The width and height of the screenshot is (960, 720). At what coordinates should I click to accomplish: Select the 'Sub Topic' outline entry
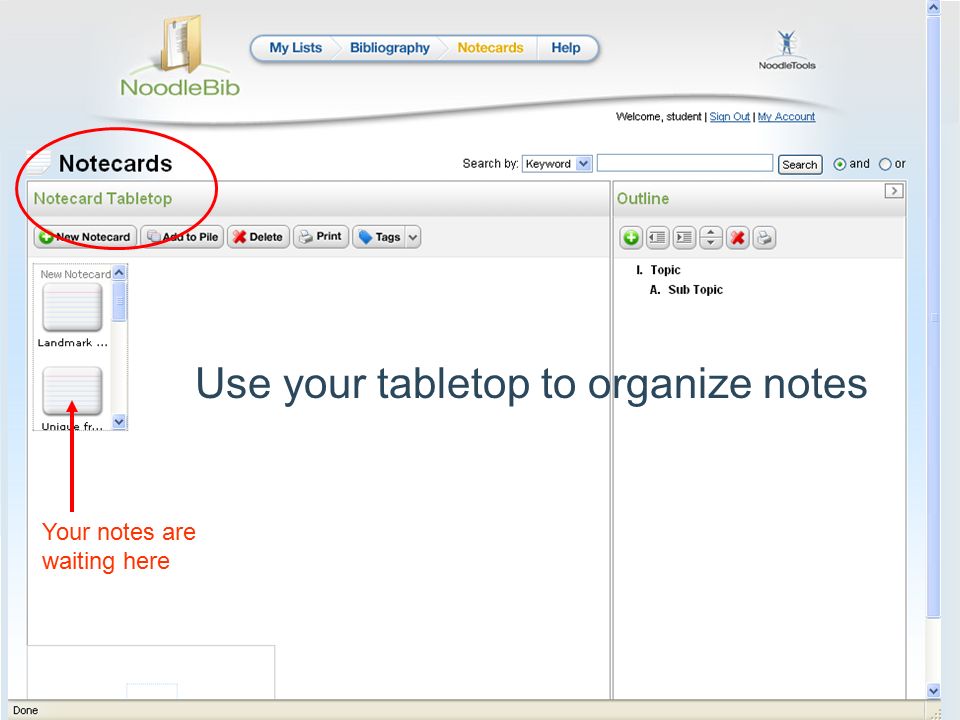[x=696, y=290]
